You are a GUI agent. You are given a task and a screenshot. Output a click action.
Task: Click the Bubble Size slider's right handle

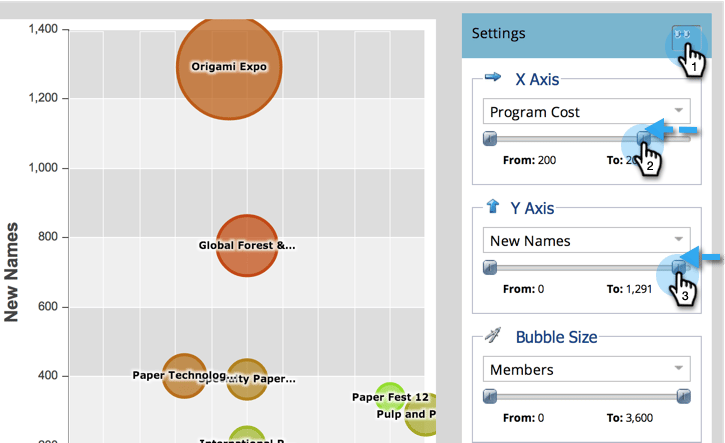pyautogui.click(x=683, y=396)
